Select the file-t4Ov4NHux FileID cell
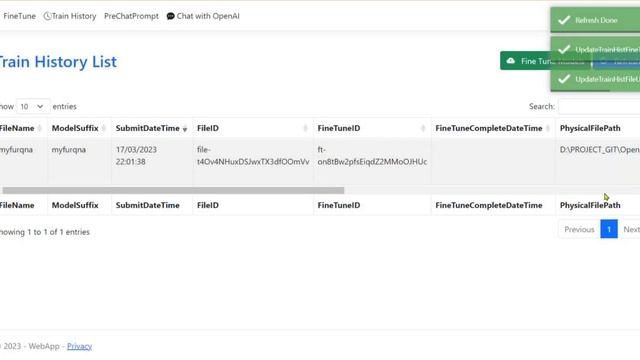Image resolution: width=640 pixels, height=360 pixels. [253, 161]
